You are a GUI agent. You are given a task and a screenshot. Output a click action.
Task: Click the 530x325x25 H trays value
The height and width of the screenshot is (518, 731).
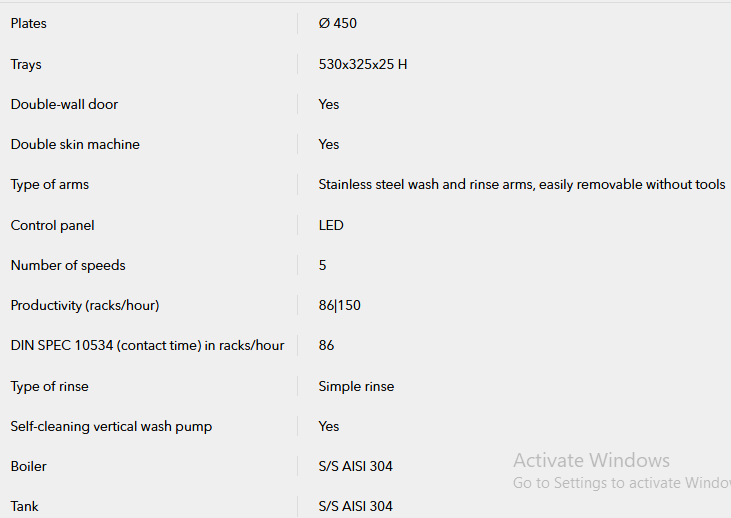(x=363, y=64)
